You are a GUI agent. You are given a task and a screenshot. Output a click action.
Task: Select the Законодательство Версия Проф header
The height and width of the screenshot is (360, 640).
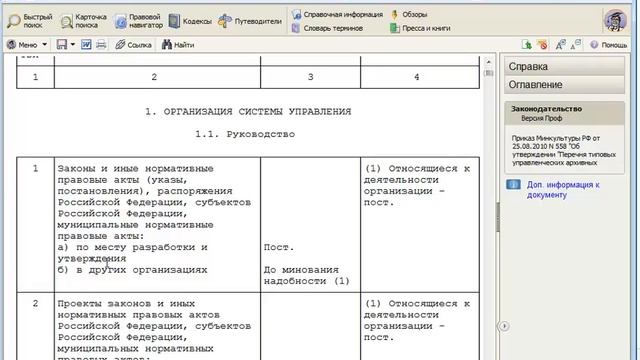pyautogui.click(x=564, y=113)
